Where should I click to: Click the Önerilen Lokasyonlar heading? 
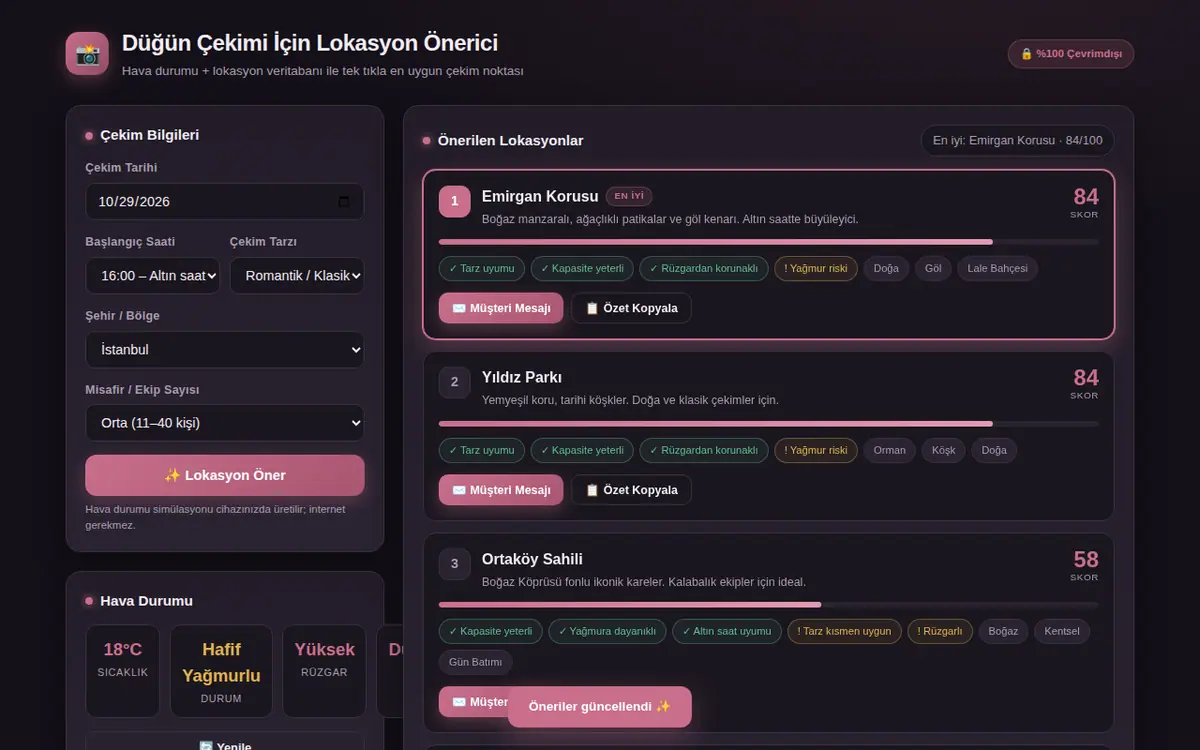(x=511, y=140)
